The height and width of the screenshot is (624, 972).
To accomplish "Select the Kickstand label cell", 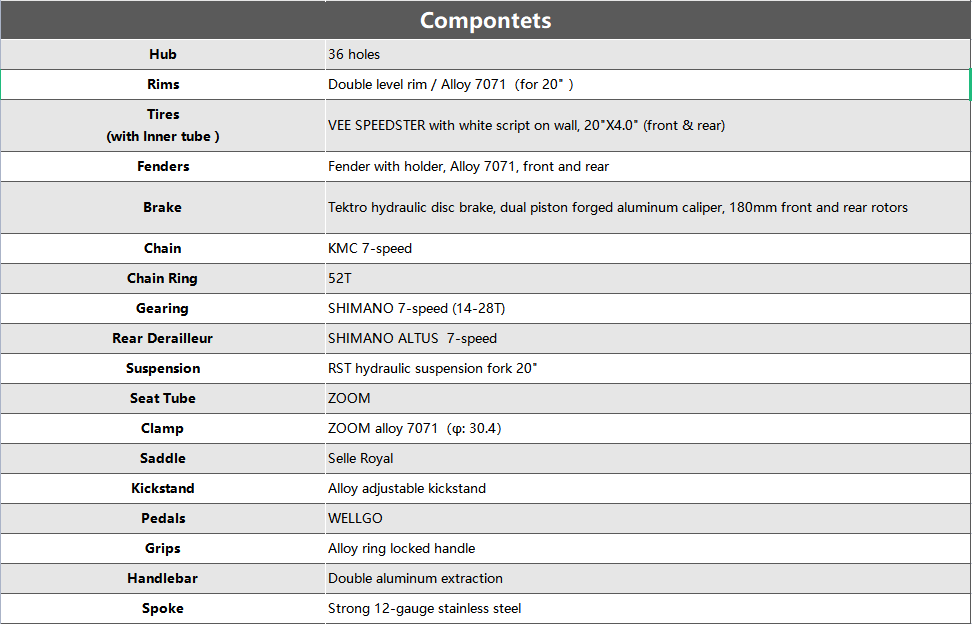I will [x=162, y=488].
